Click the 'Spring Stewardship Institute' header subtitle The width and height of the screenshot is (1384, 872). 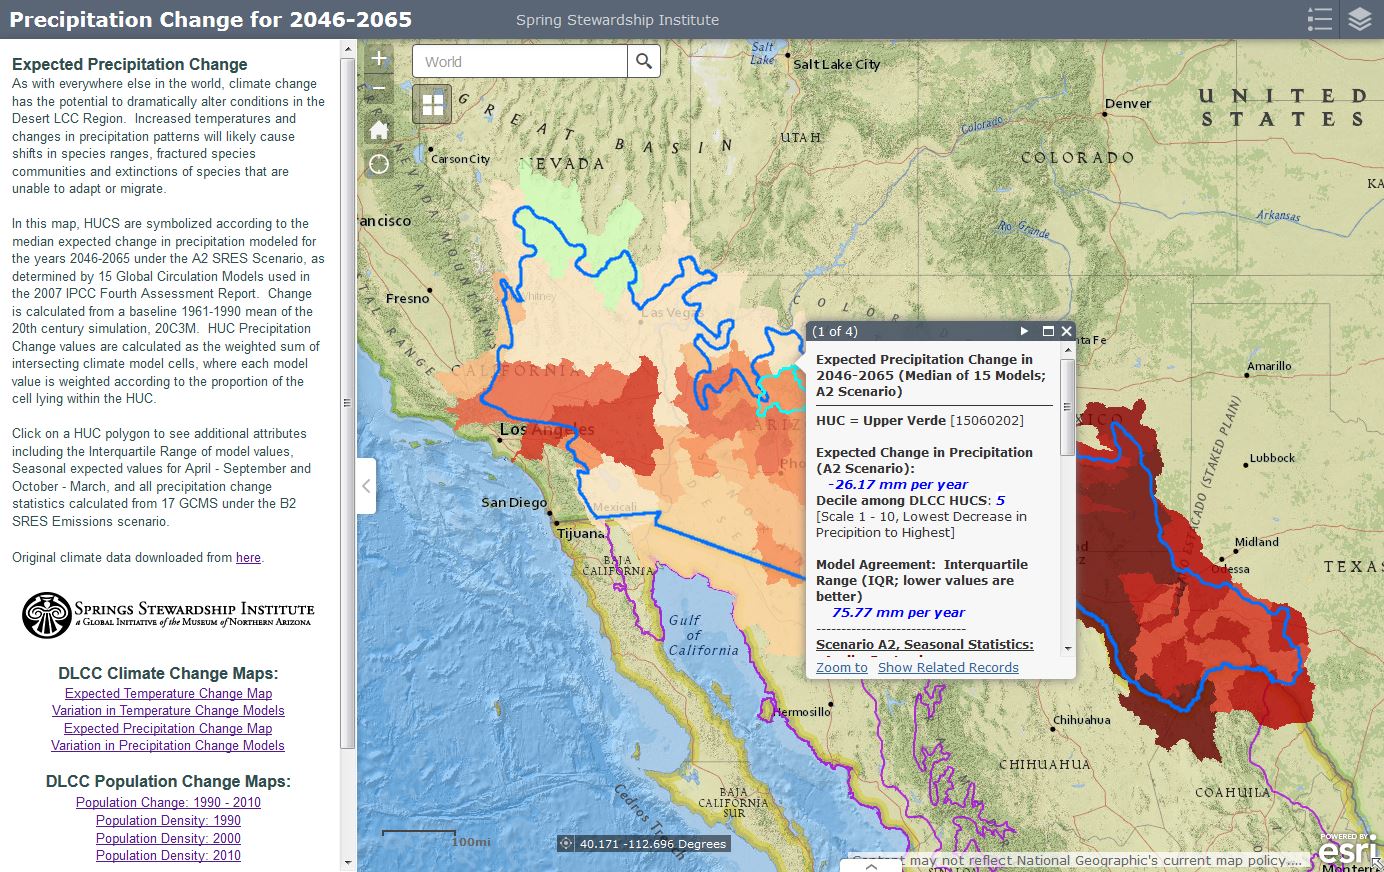617,20
